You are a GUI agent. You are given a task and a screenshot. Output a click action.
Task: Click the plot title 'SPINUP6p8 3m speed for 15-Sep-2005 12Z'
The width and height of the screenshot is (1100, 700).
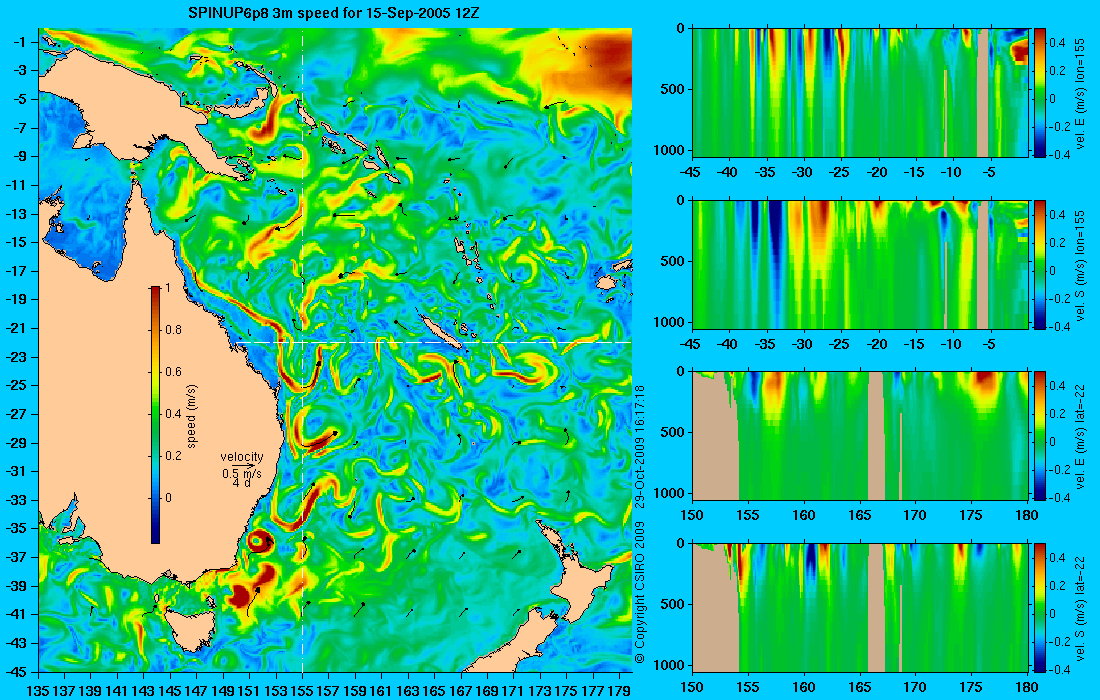(x=334, y=13)
